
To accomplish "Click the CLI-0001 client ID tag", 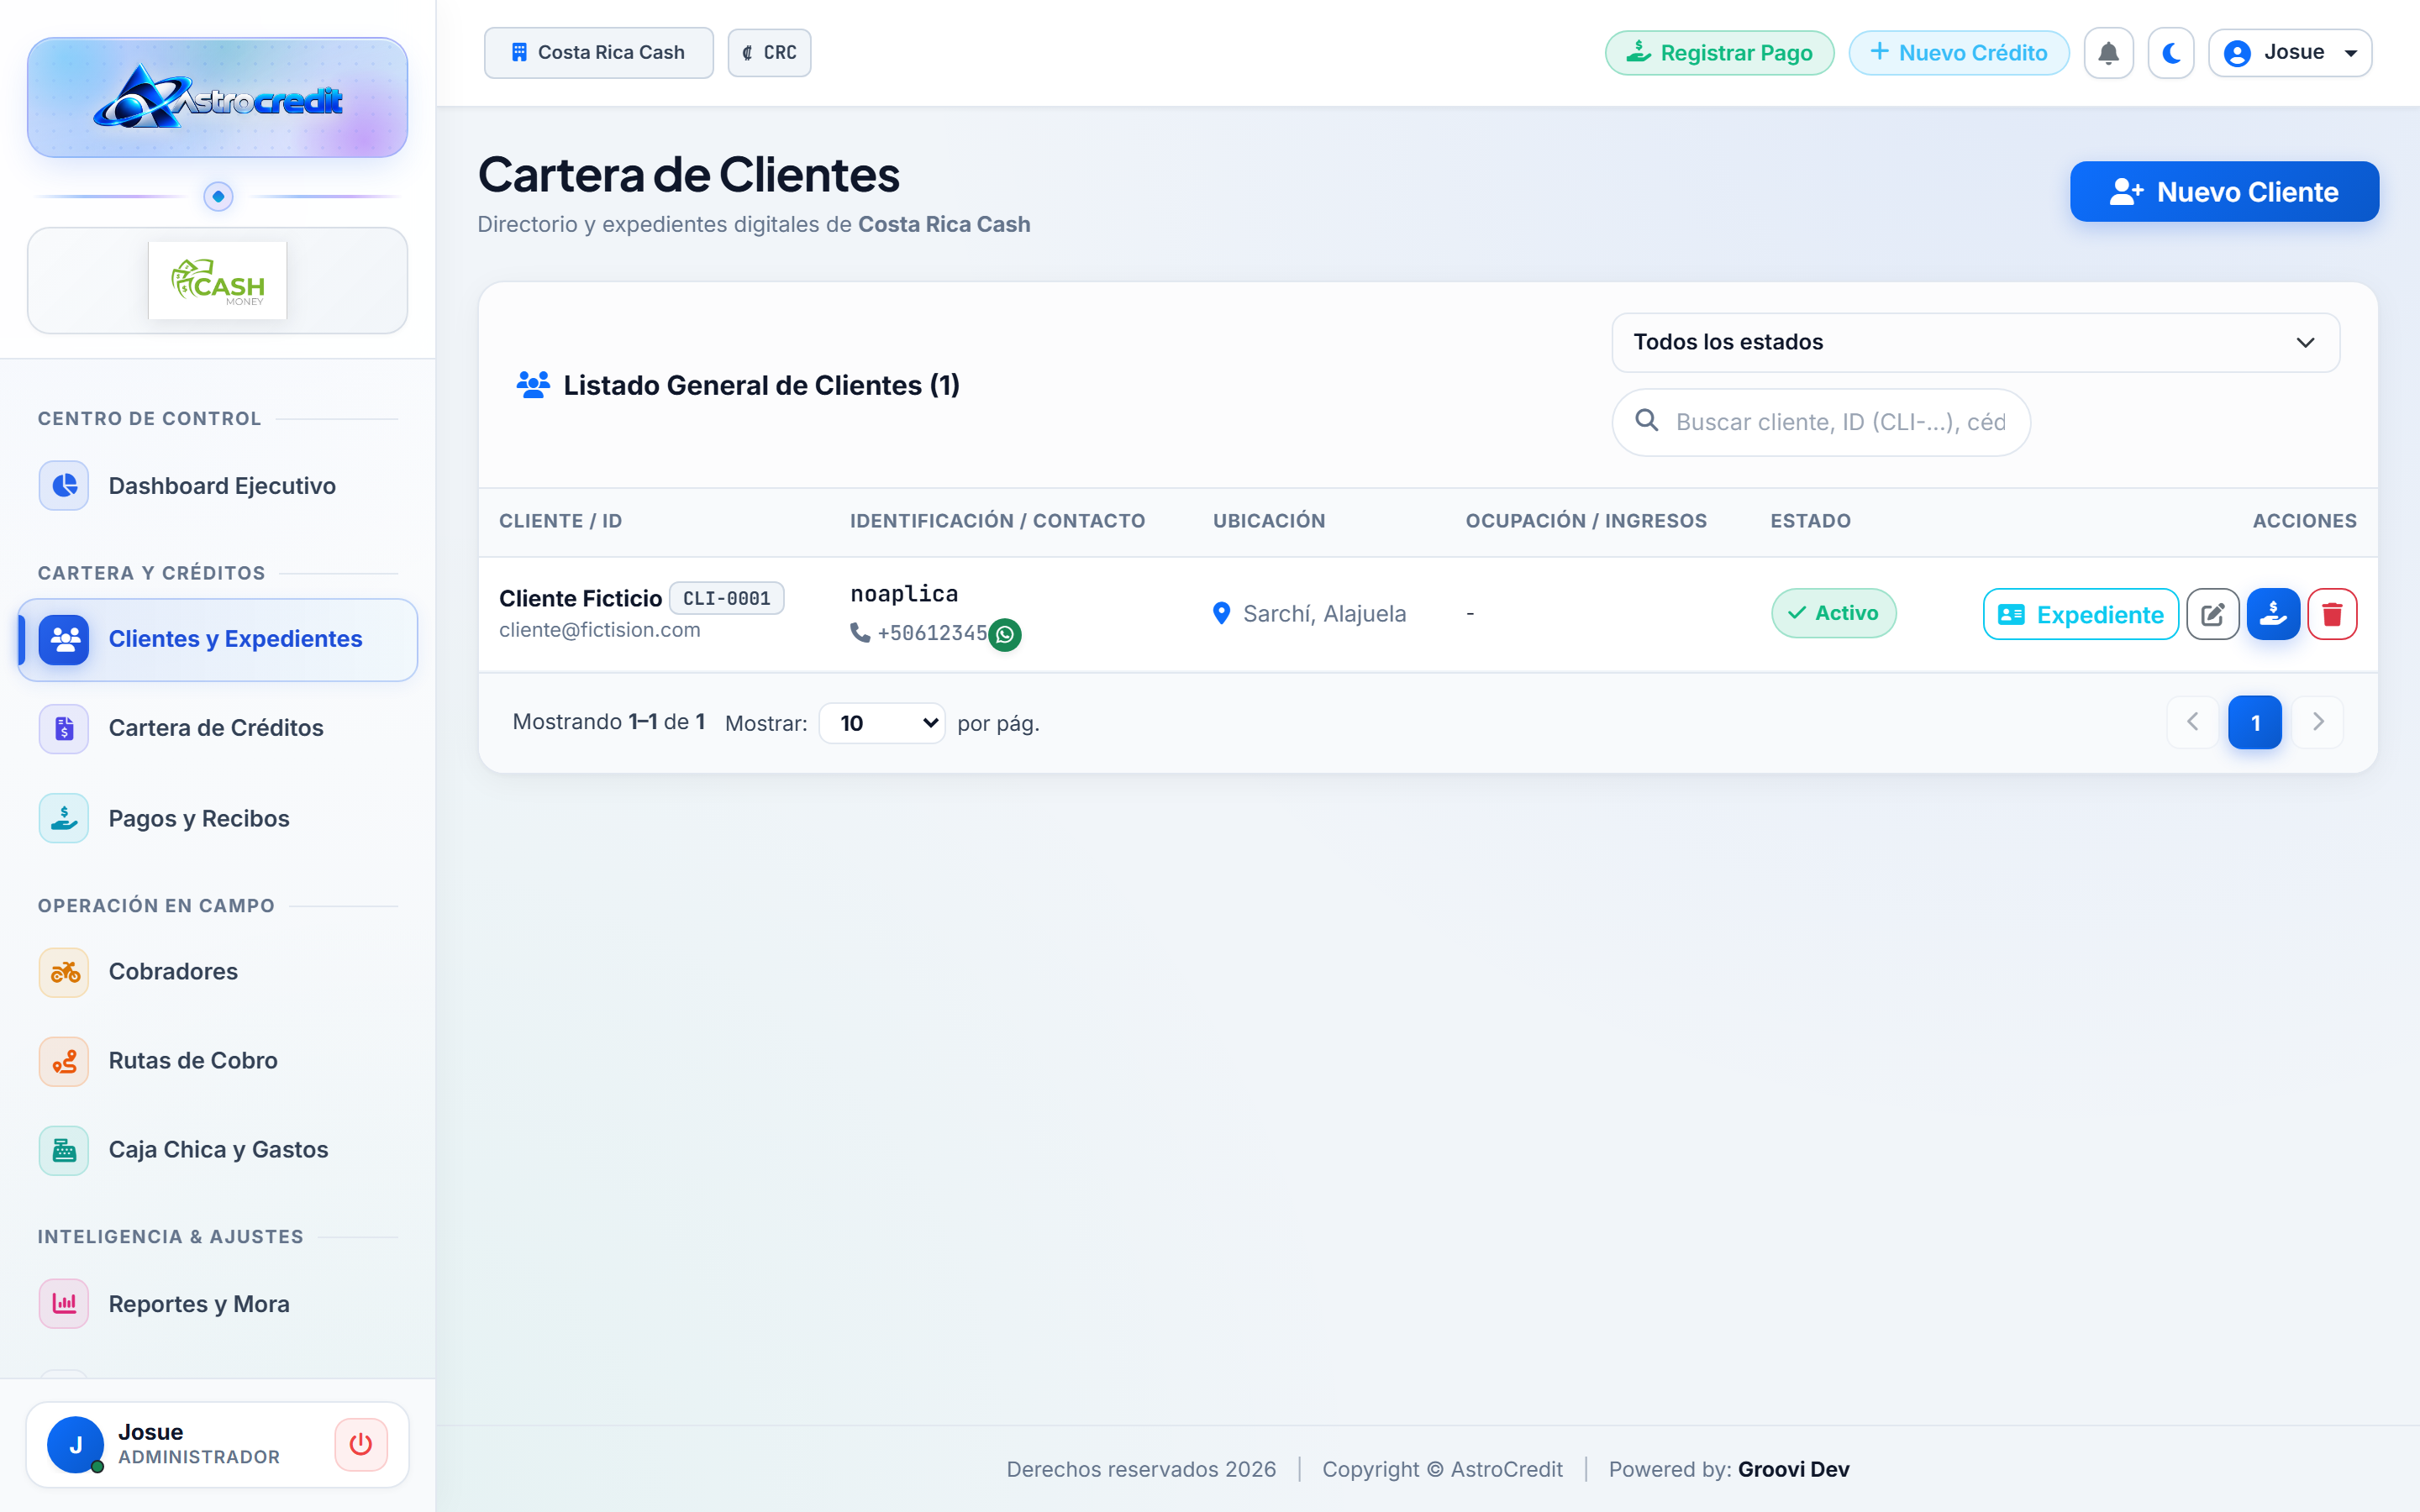I will [726, 598].
